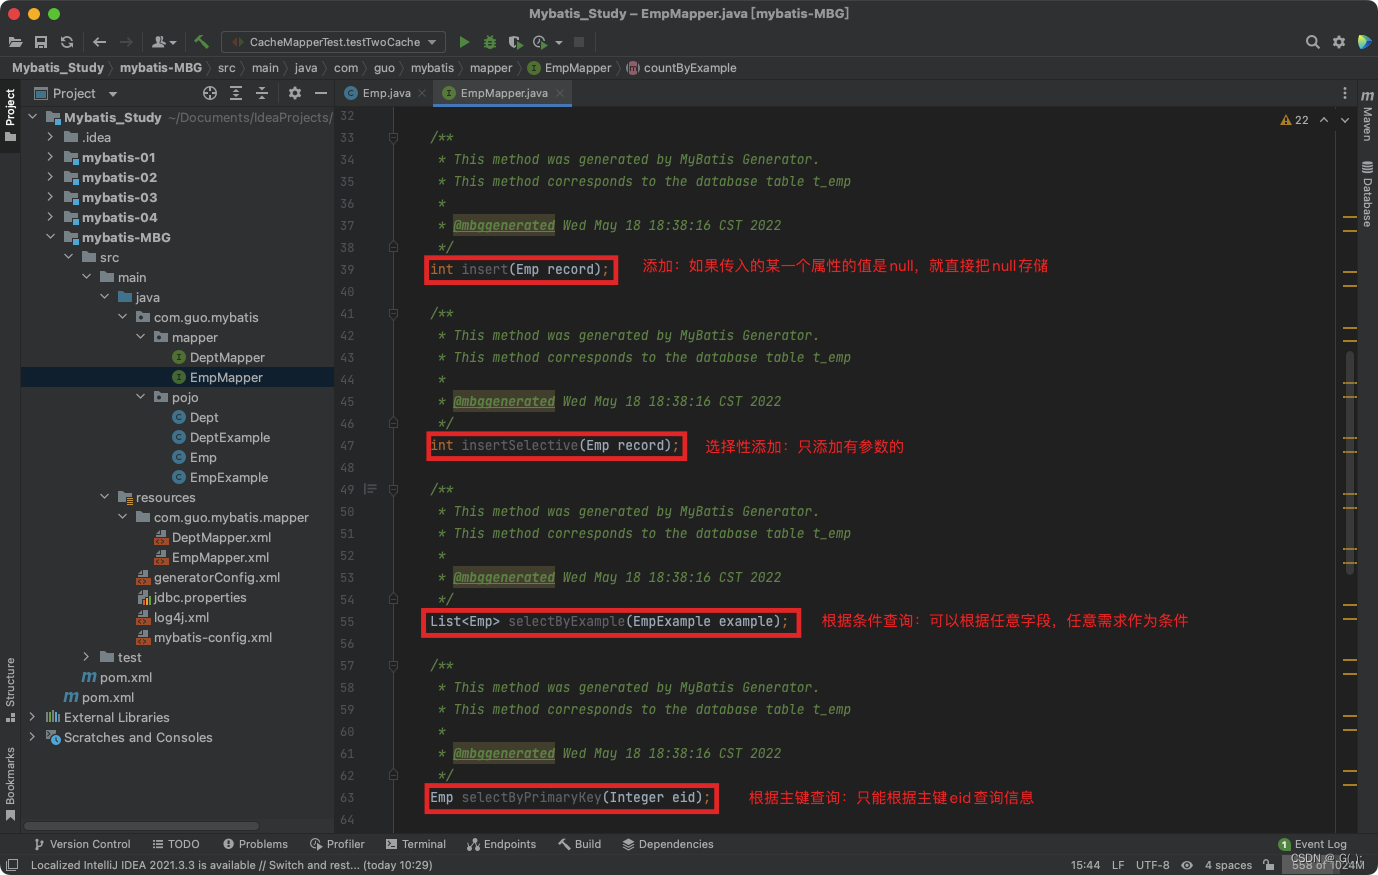This screenshot has width=1378, height=875.
Task: Select DeptMapper in project tree
Action: pyautogui.click(x=227, y=357)
